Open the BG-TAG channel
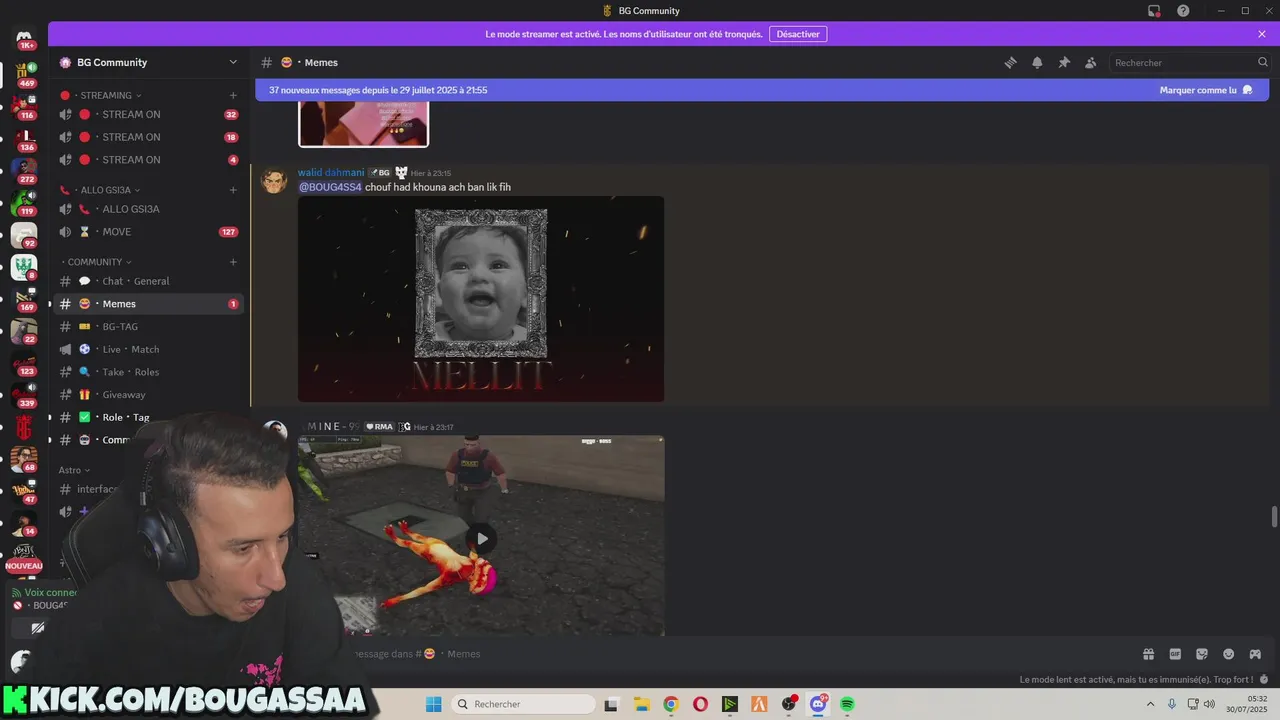The width and height of the screenshot is (1280, 720). 148,327
